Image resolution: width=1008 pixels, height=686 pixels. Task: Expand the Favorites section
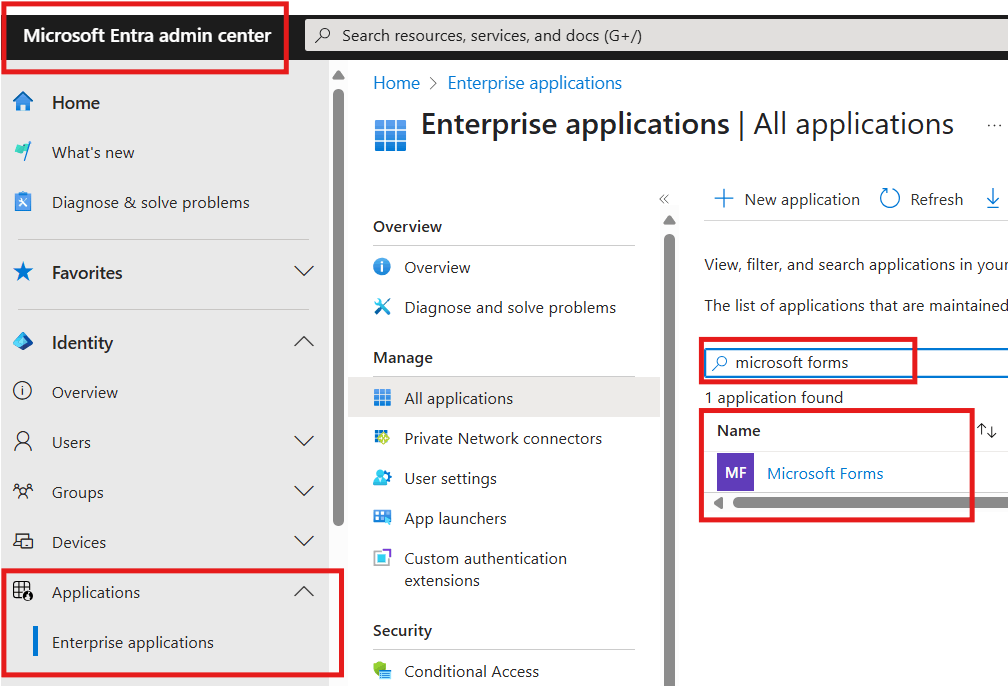(x=304, y=272)
